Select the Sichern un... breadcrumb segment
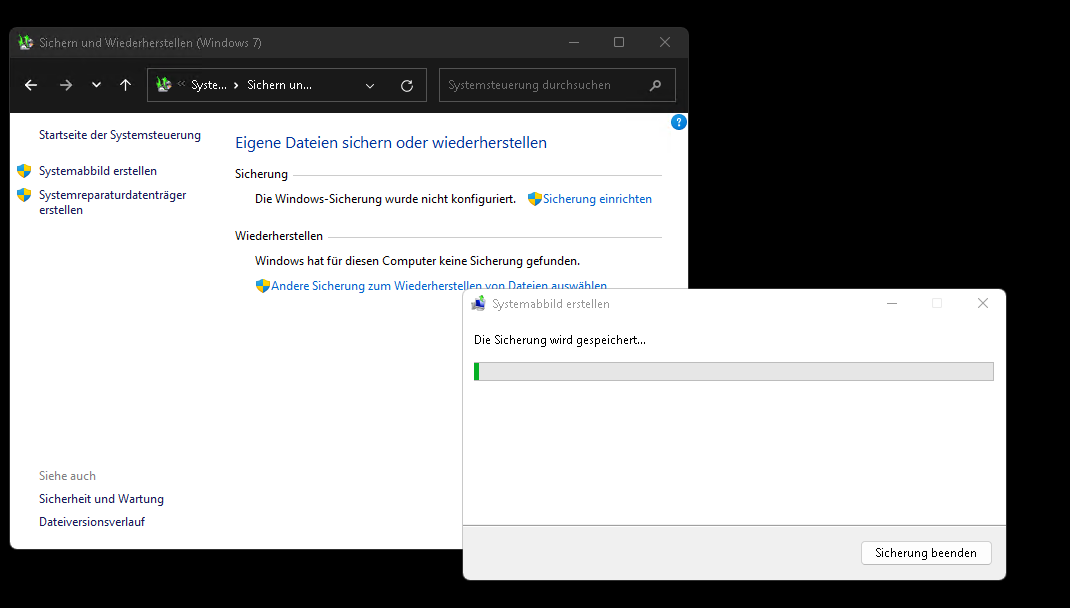The image size is (1070, 608). coord(279,85)
